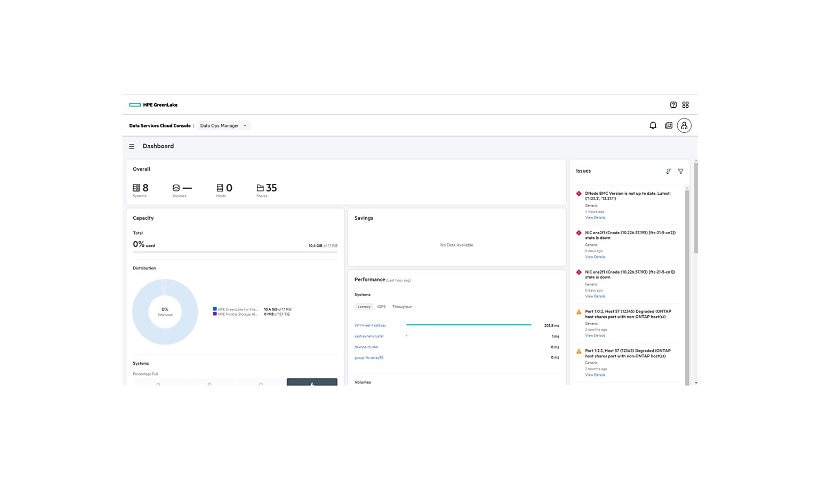The width and height of the screenshot is (820, 480).
Task: Open first system link in Performance list
Action: click(370, 325)
